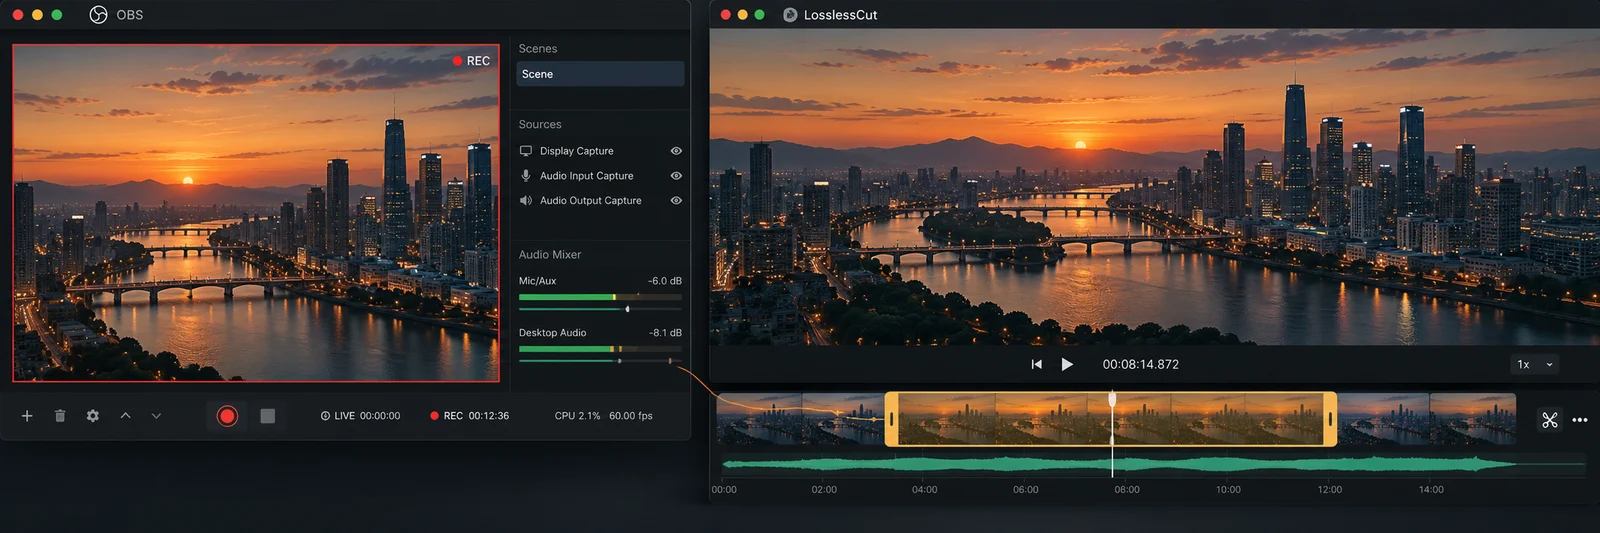Toggle visibility of Audio Input Capture source
1600x533 pixels.
click(x=676, y=176)
